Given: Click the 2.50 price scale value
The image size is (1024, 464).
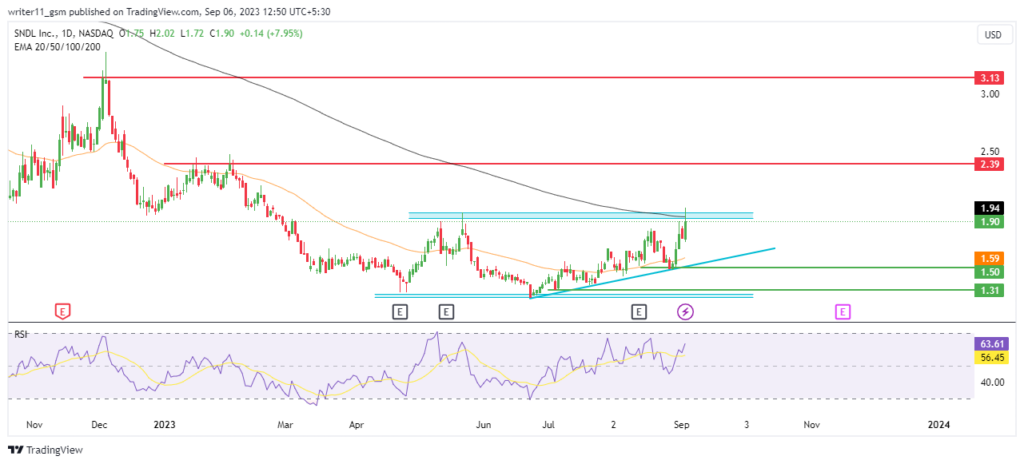Looking at the screenshot, I should [990, 151].
